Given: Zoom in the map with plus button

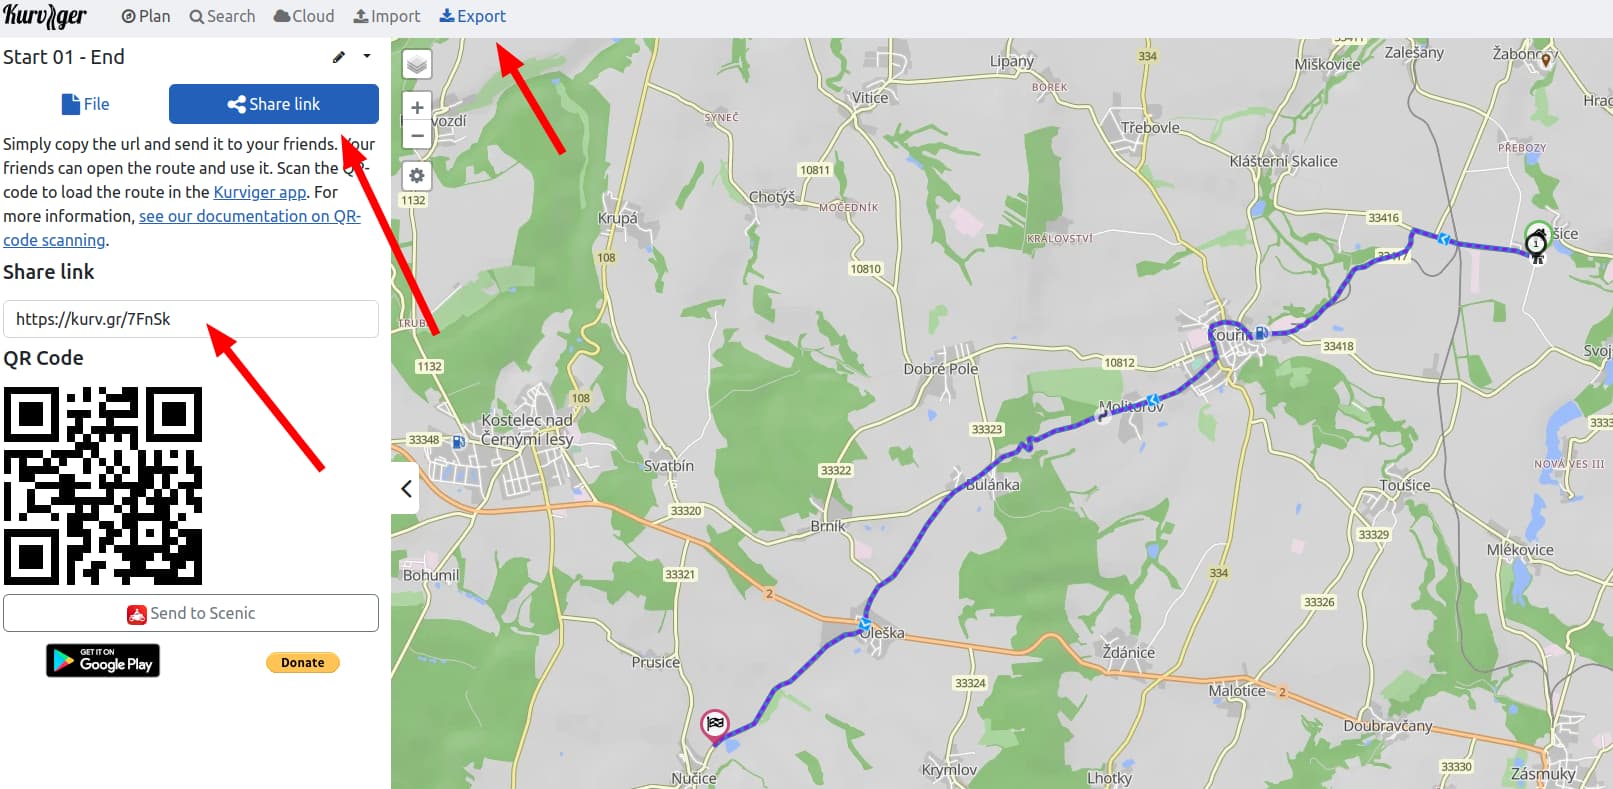Looking at the screenshot, I should point(417,107).
